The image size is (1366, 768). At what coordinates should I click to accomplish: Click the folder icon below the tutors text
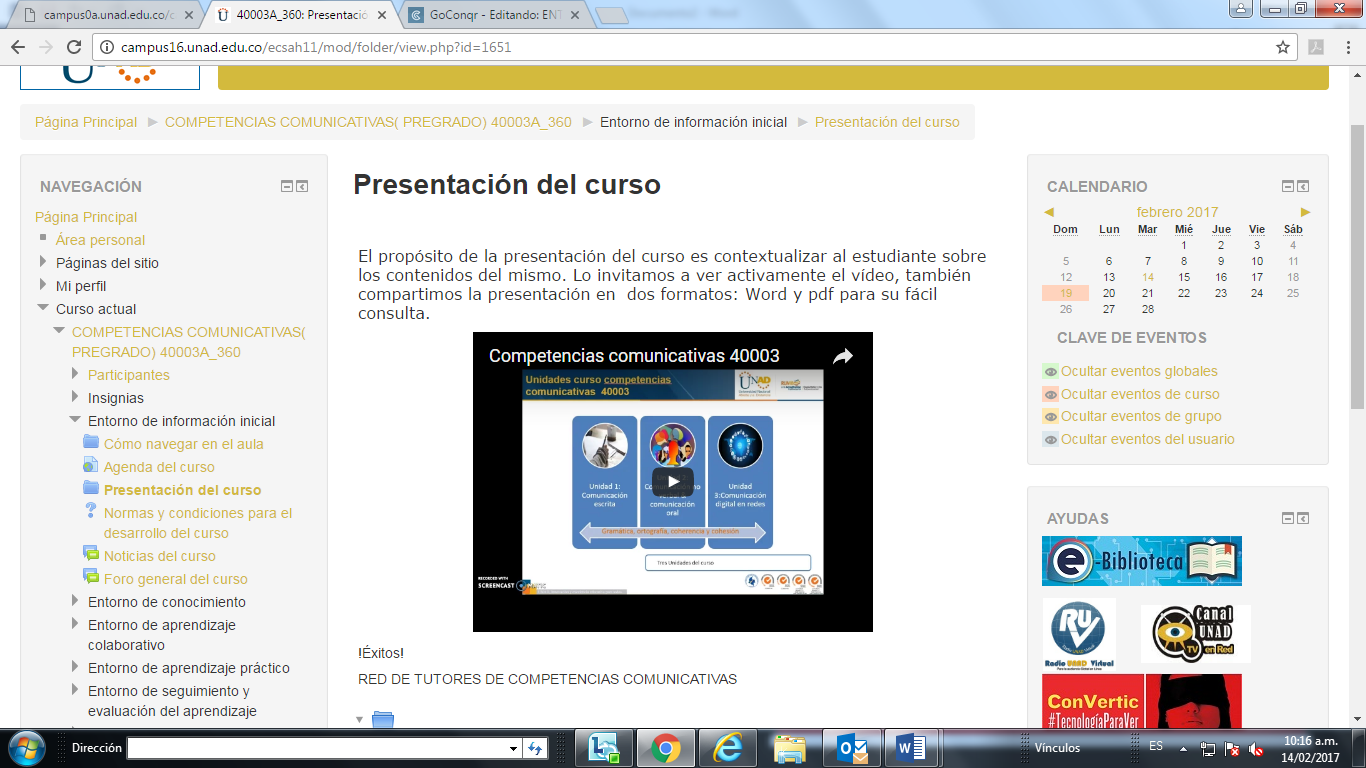pos(382,720)
